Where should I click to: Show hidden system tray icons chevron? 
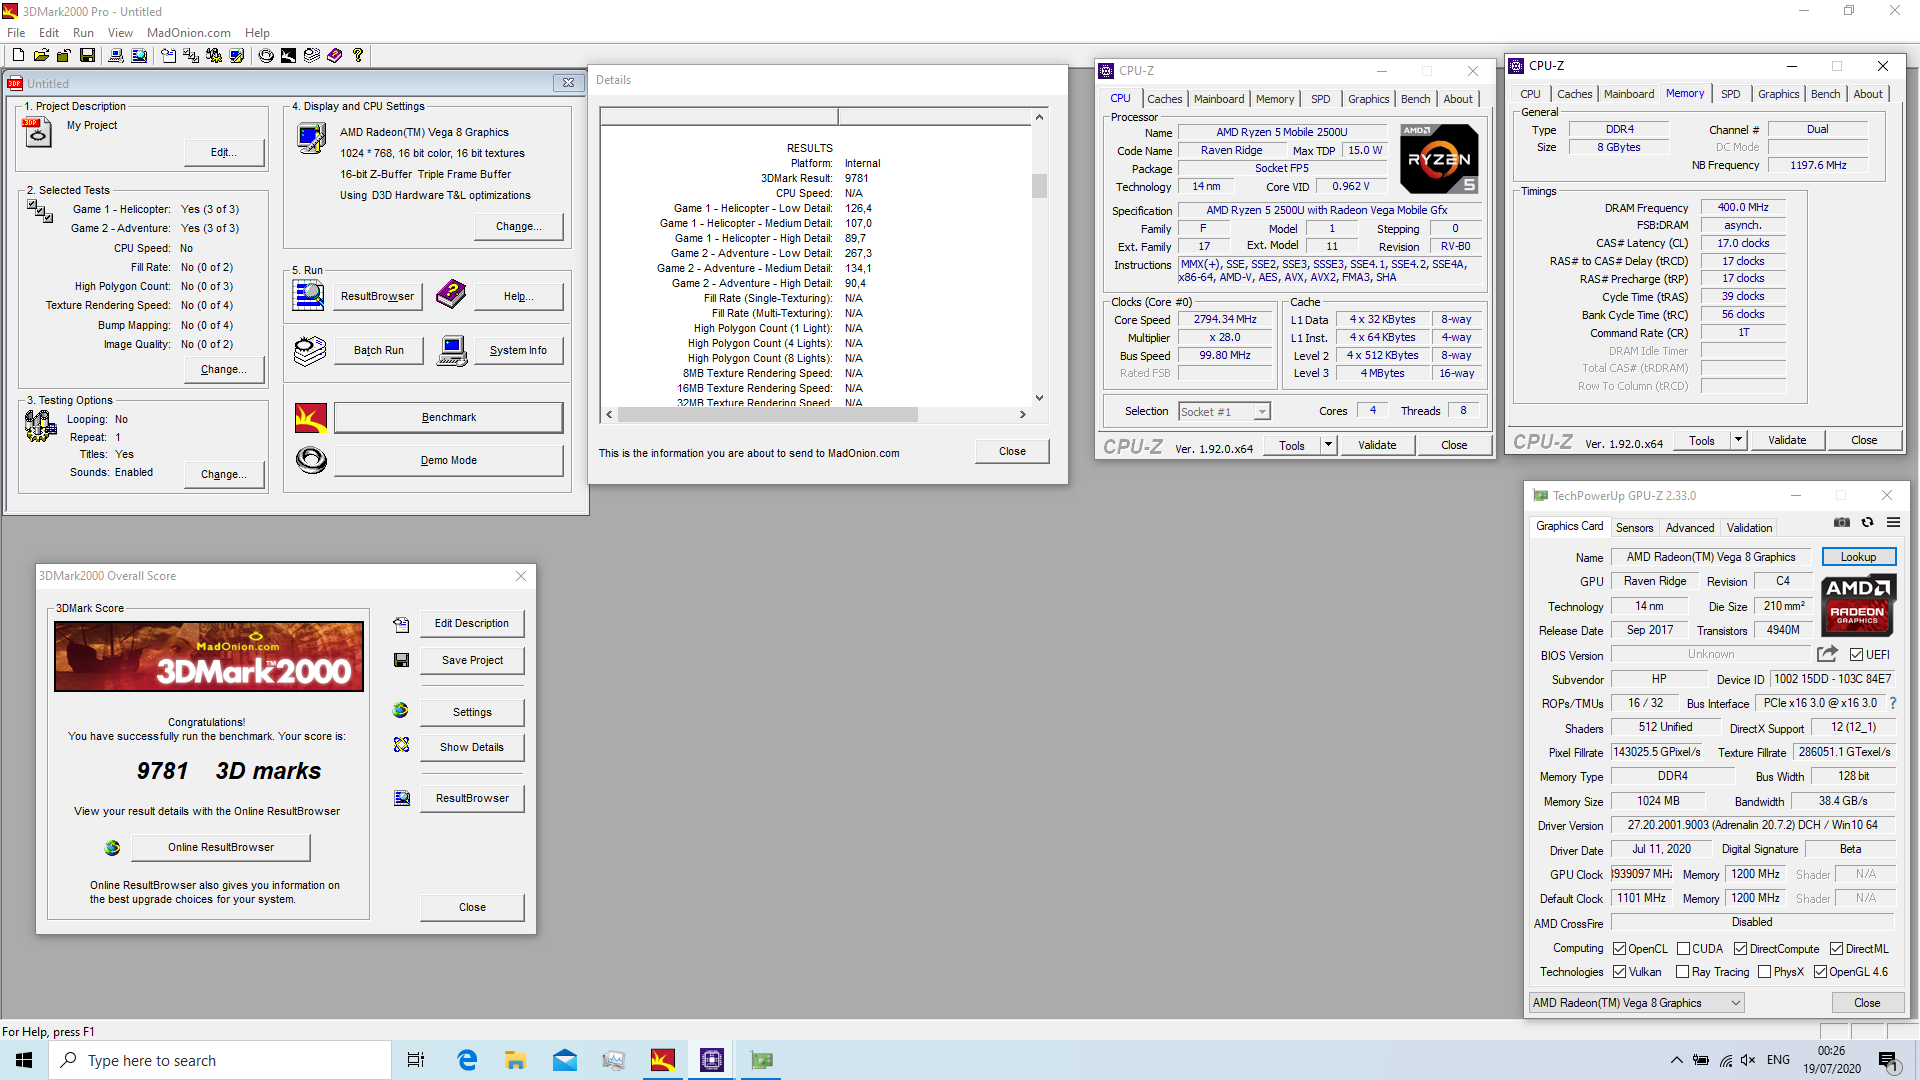1676,1060
